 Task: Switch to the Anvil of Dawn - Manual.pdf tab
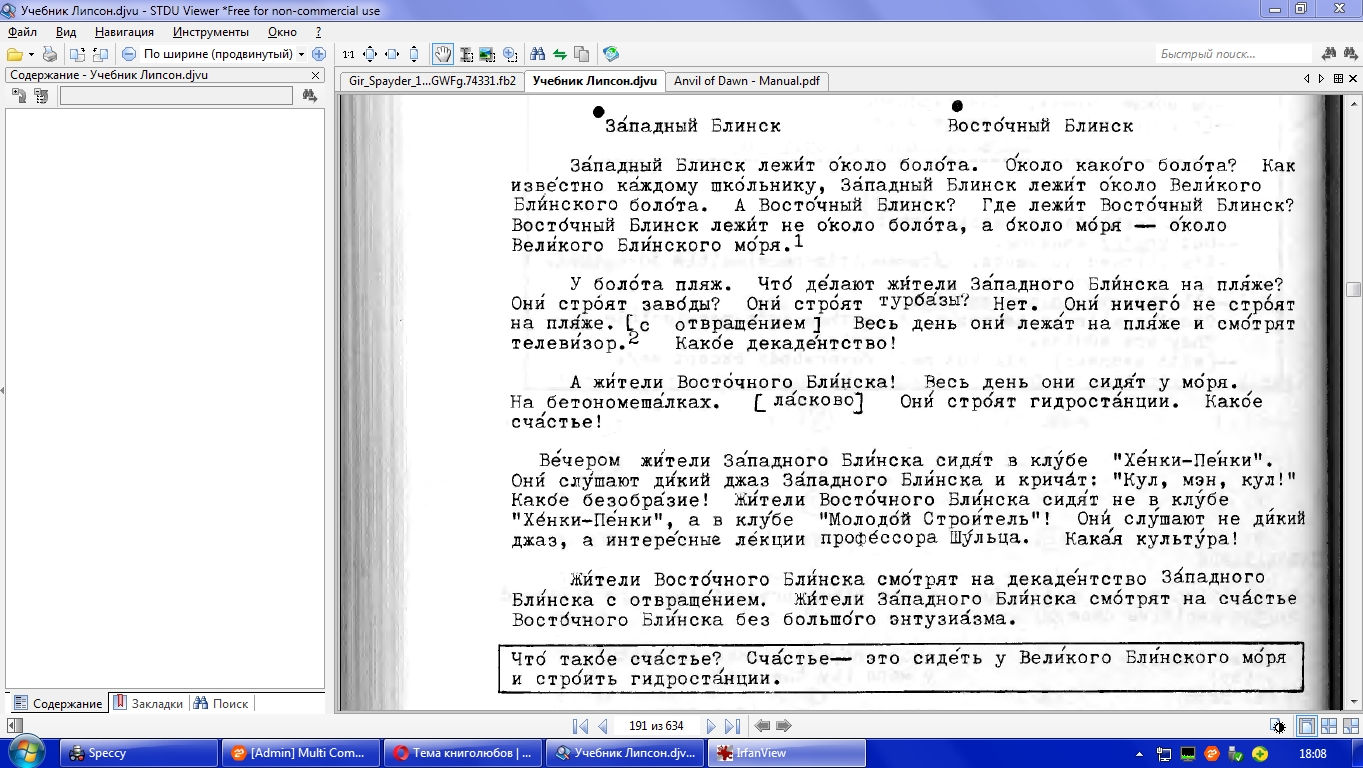[x=746, y=81]
